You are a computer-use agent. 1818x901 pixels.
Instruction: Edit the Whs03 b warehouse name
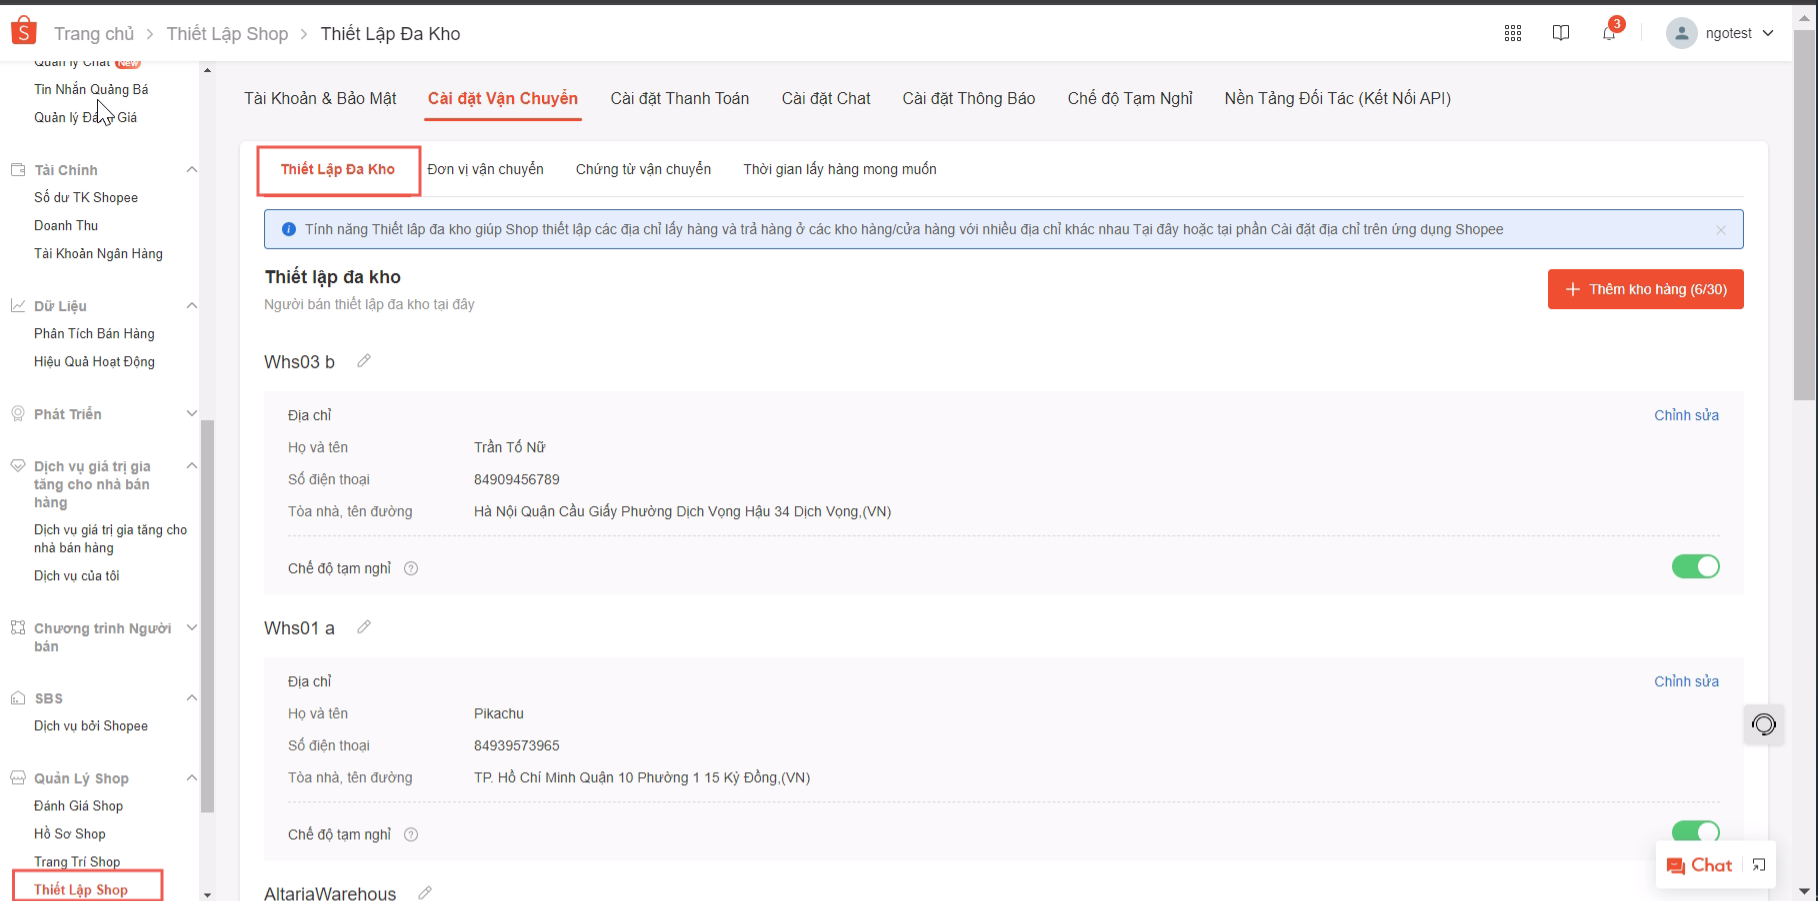coord(364,361)
